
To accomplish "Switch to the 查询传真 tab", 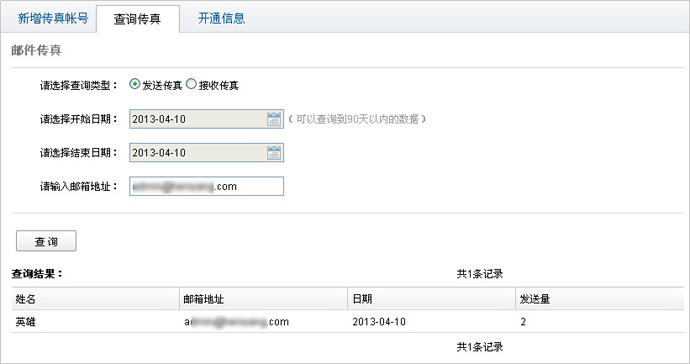I will 137,19.
